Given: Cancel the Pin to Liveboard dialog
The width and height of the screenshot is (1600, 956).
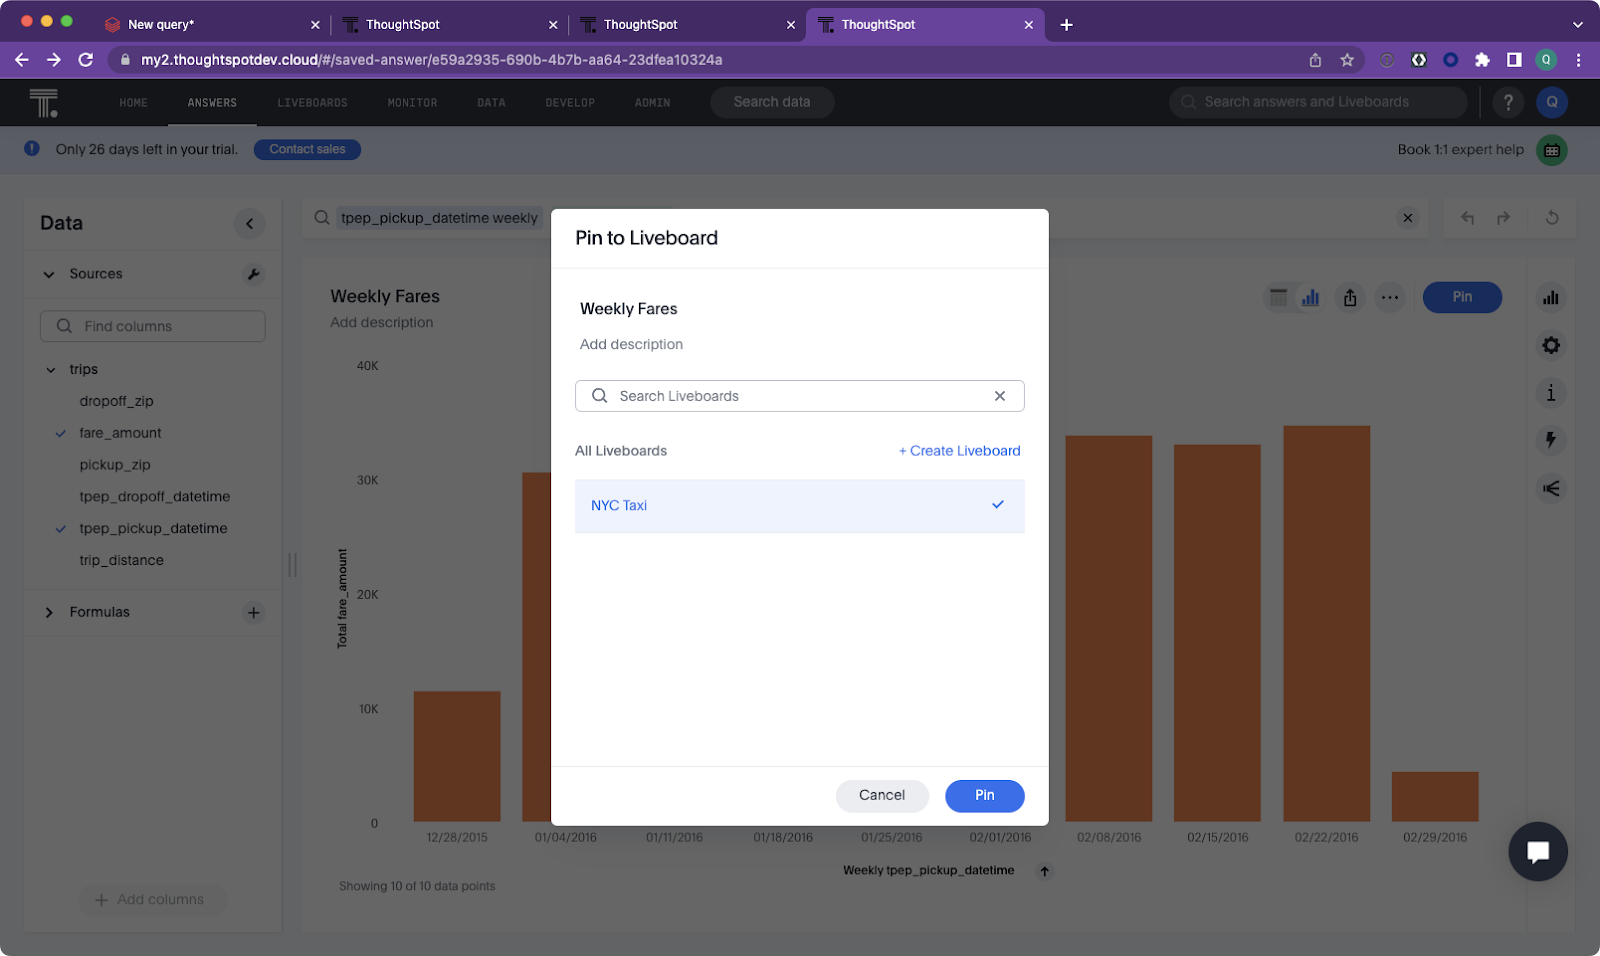Looking at the screenshot, I should pos(881,795).
